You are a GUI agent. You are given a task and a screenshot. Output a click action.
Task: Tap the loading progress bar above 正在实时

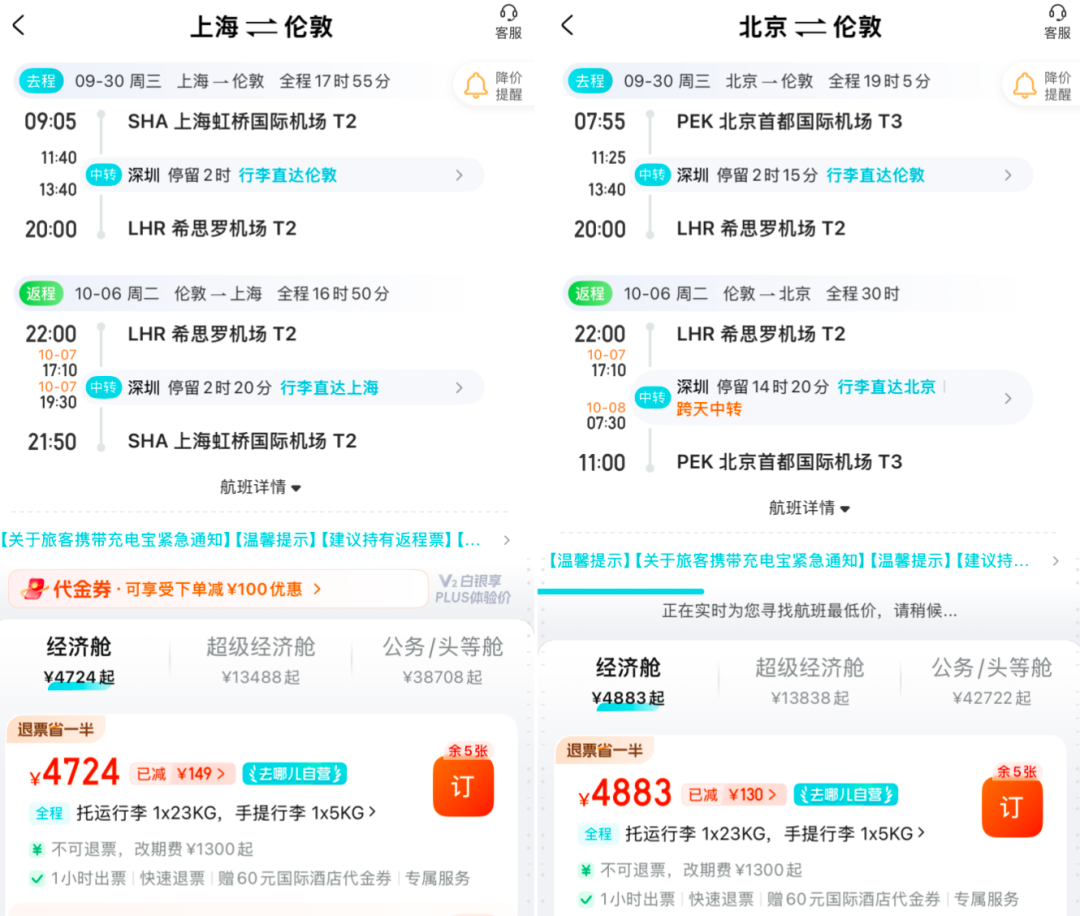coord(621,591)
